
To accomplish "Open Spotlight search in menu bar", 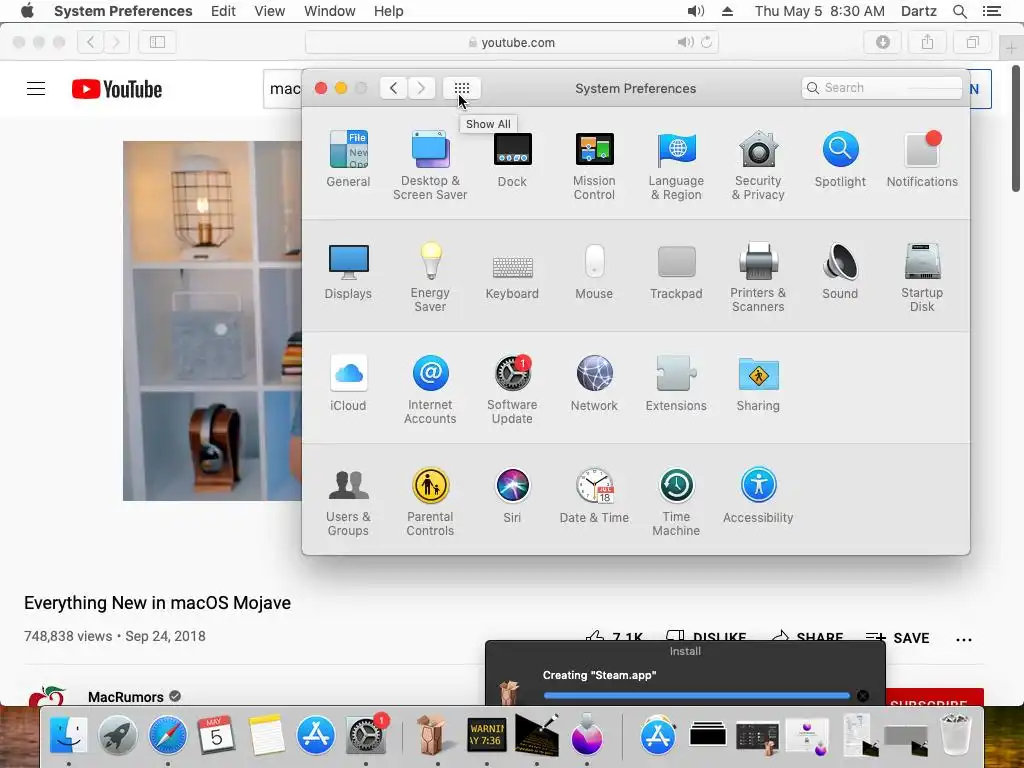I will point(959,11).
